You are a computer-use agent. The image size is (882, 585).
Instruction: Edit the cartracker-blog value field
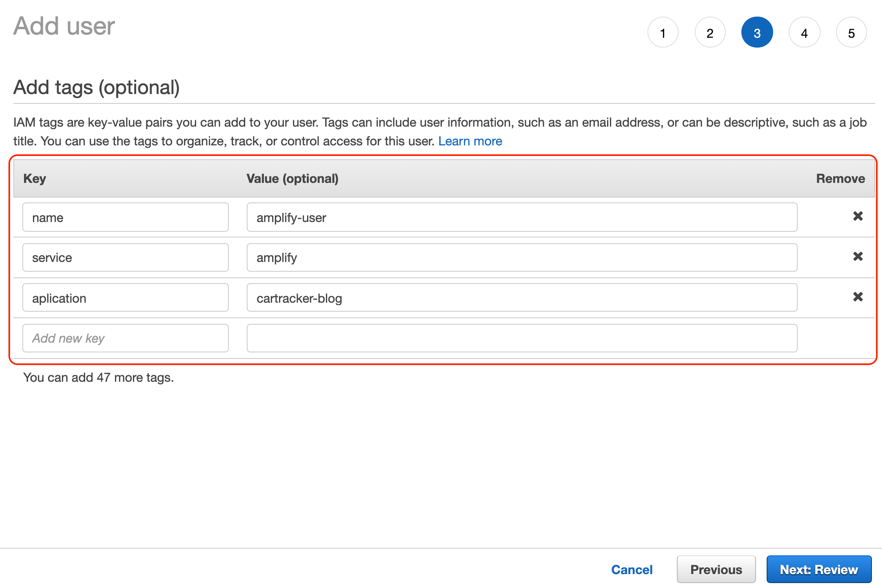click(522, 298)
